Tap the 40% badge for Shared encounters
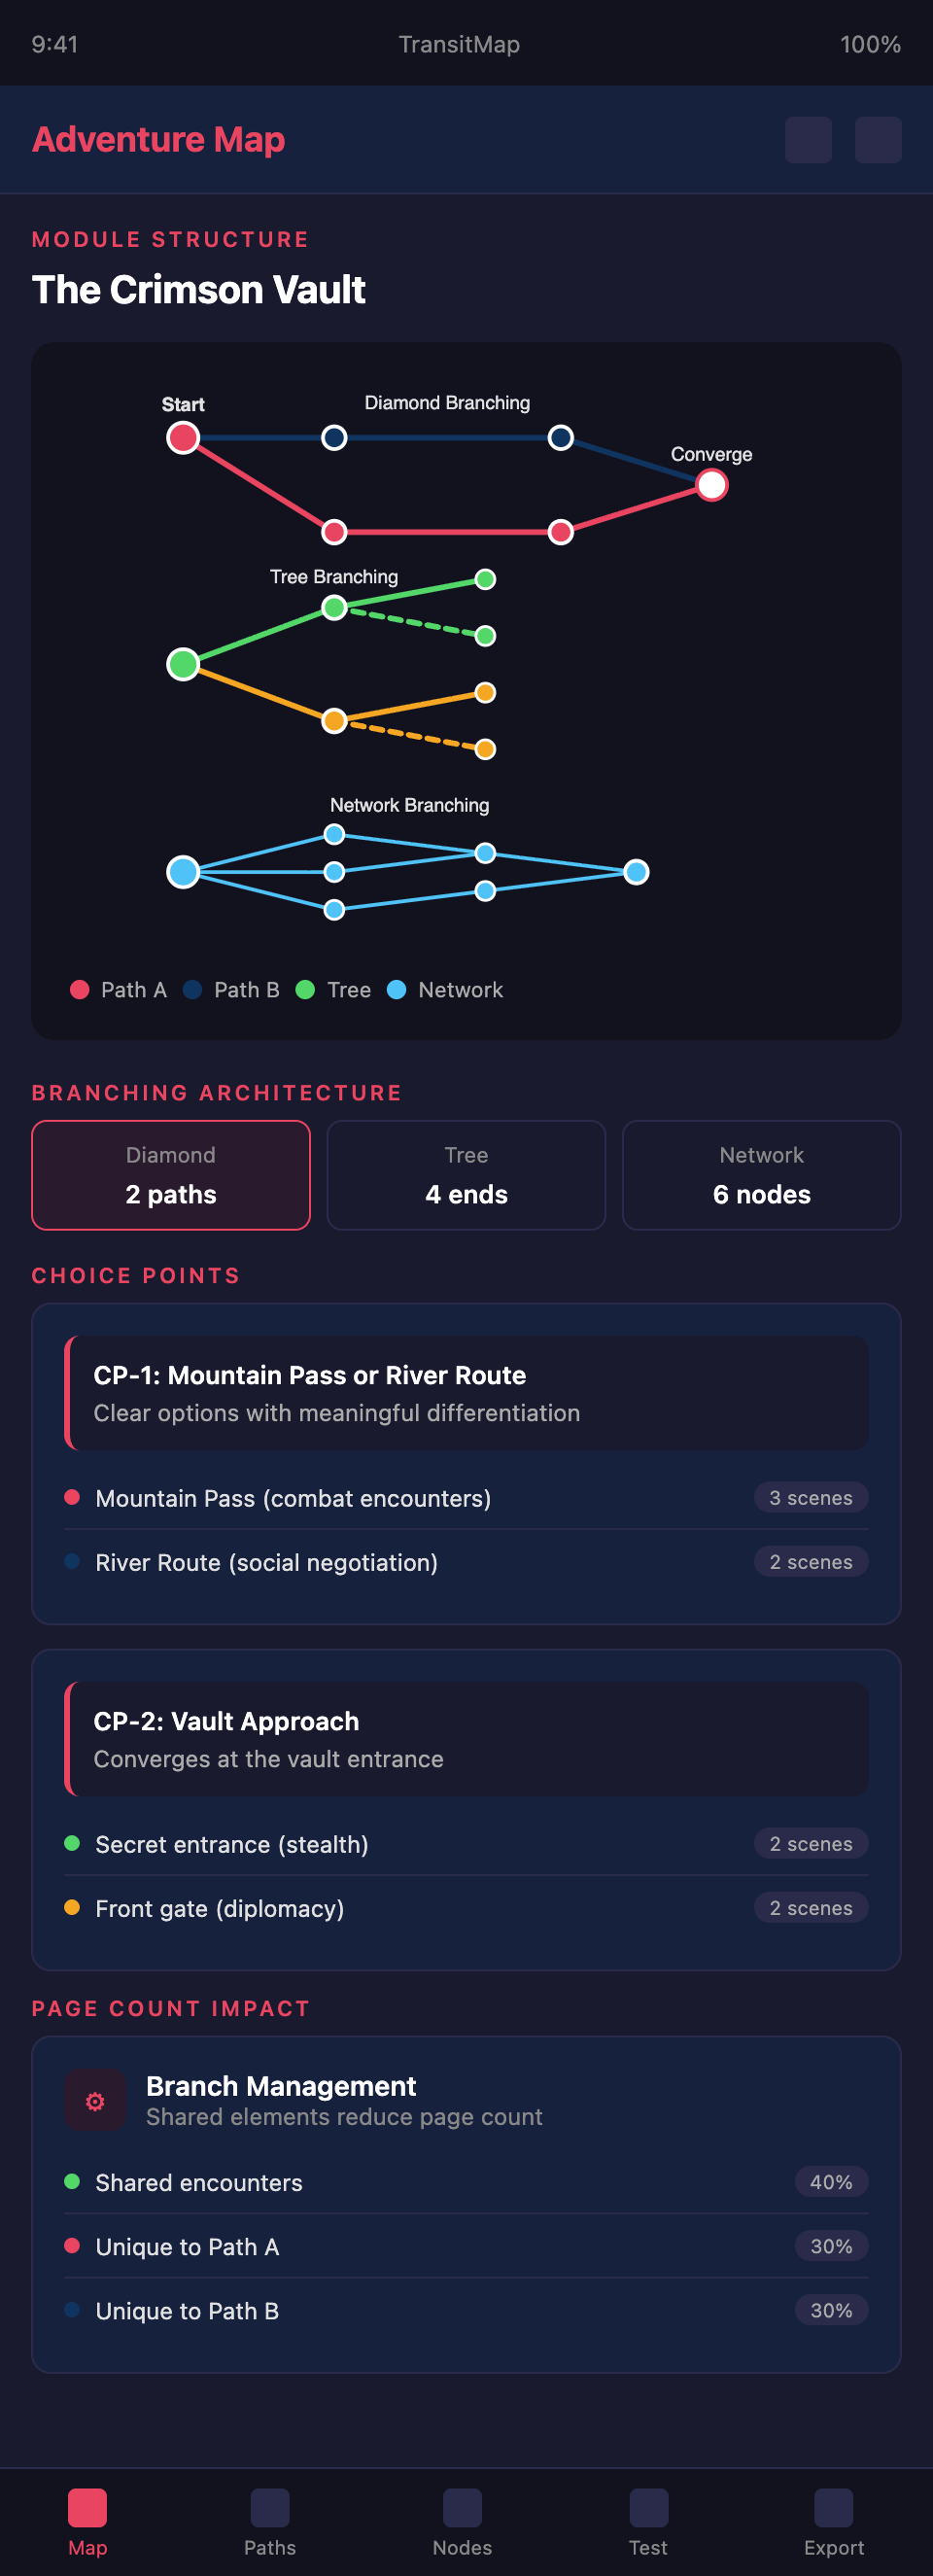933x2576 pixels. coord(831,2182)
